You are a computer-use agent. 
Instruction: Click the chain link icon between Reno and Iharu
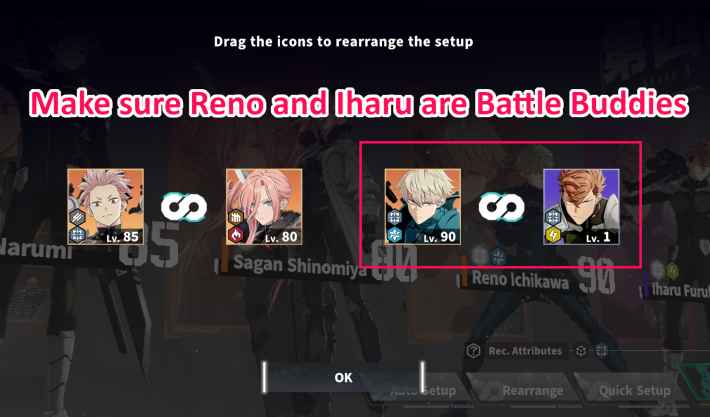pyautogui.click(x=502, y=207)
